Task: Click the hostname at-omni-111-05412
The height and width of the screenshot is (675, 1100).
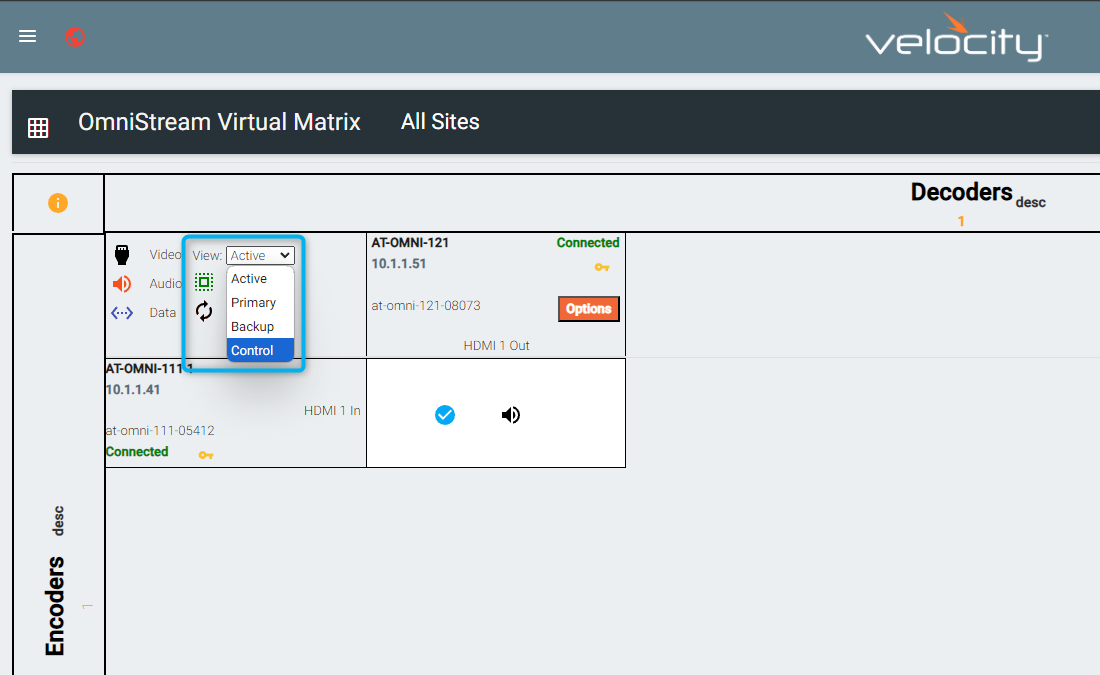Action: tap(160, 431)
